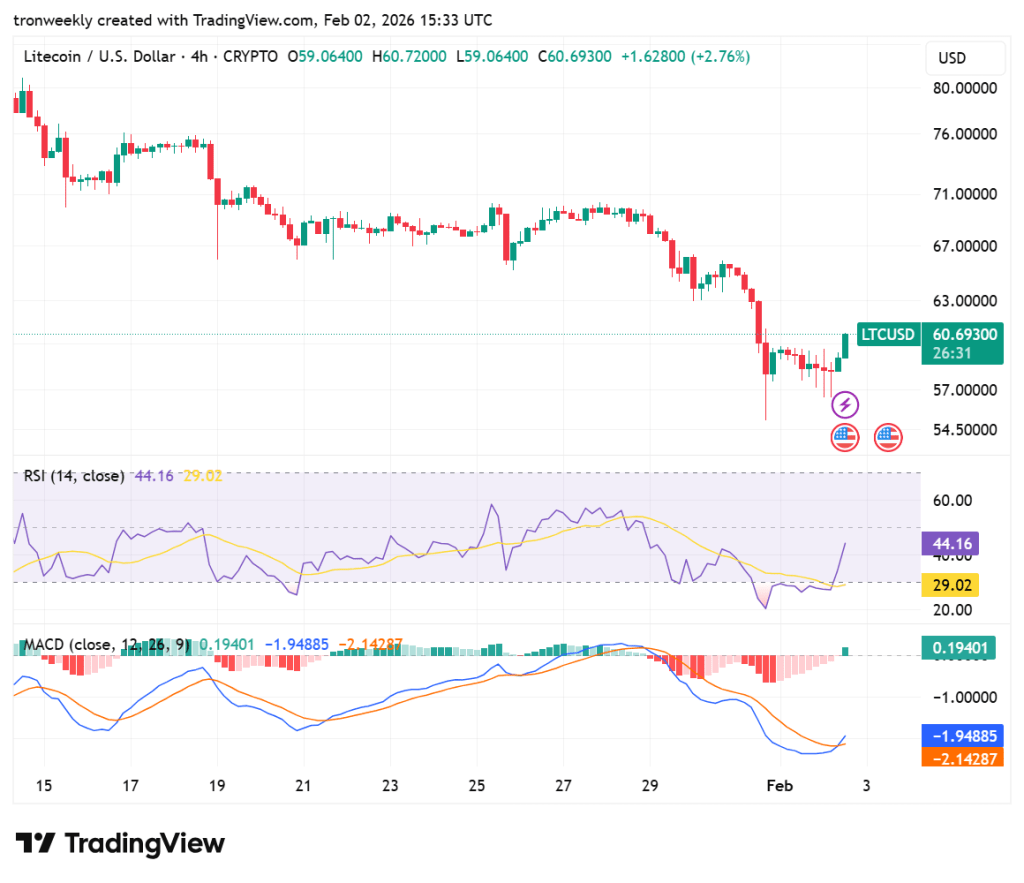Click the 76.00000 price axis label
This screenshot has height=883, width=1024.
pos(965,134)
